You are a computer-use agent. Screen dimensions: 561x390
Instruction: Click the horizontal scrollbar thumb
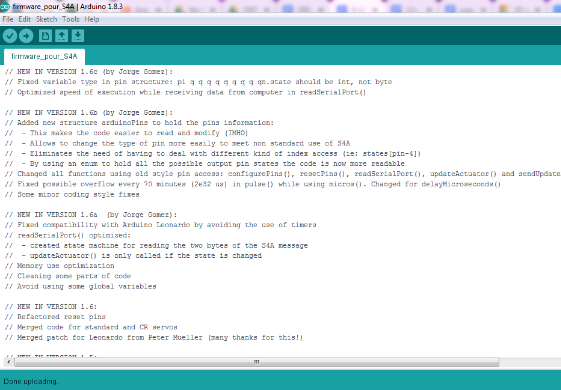[257, 362]
